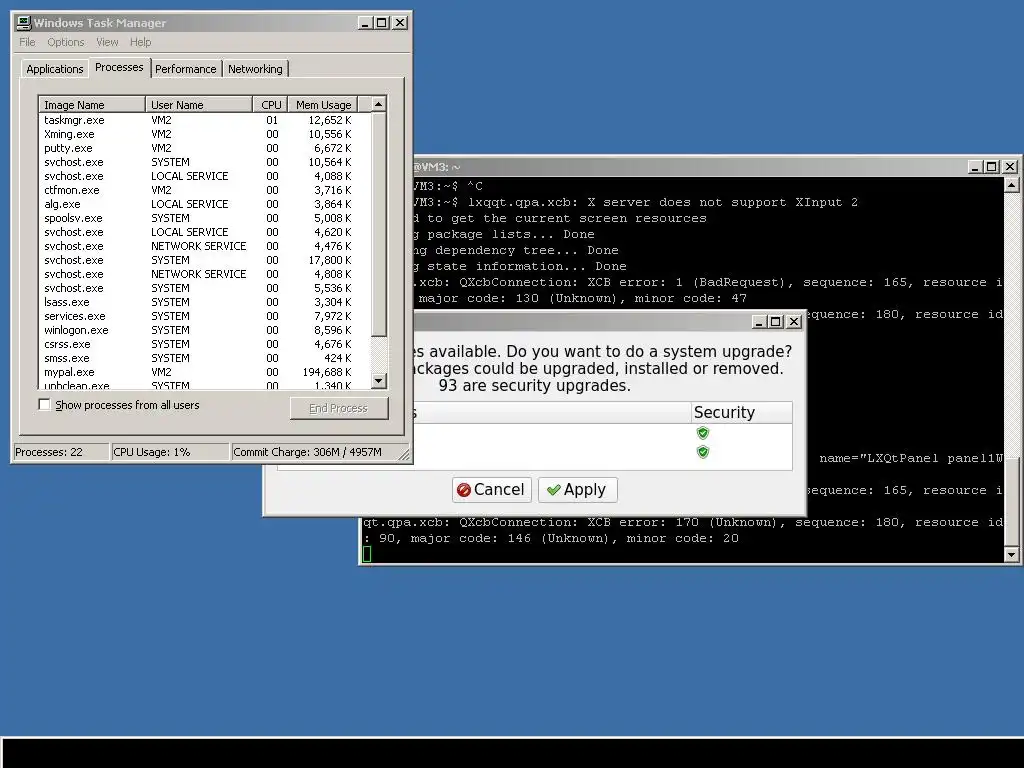Click the terminal window scroll down arrow
This screenshot has height=768, width=1024.
[1011, 555]
